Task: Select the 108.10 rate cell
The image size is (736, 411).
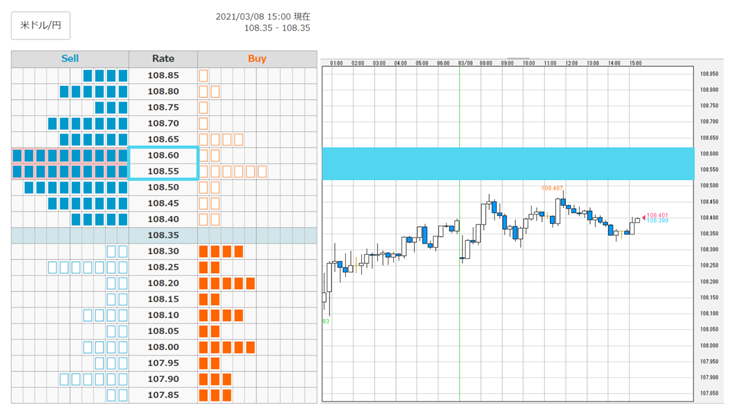Action: tap(163, 315)
